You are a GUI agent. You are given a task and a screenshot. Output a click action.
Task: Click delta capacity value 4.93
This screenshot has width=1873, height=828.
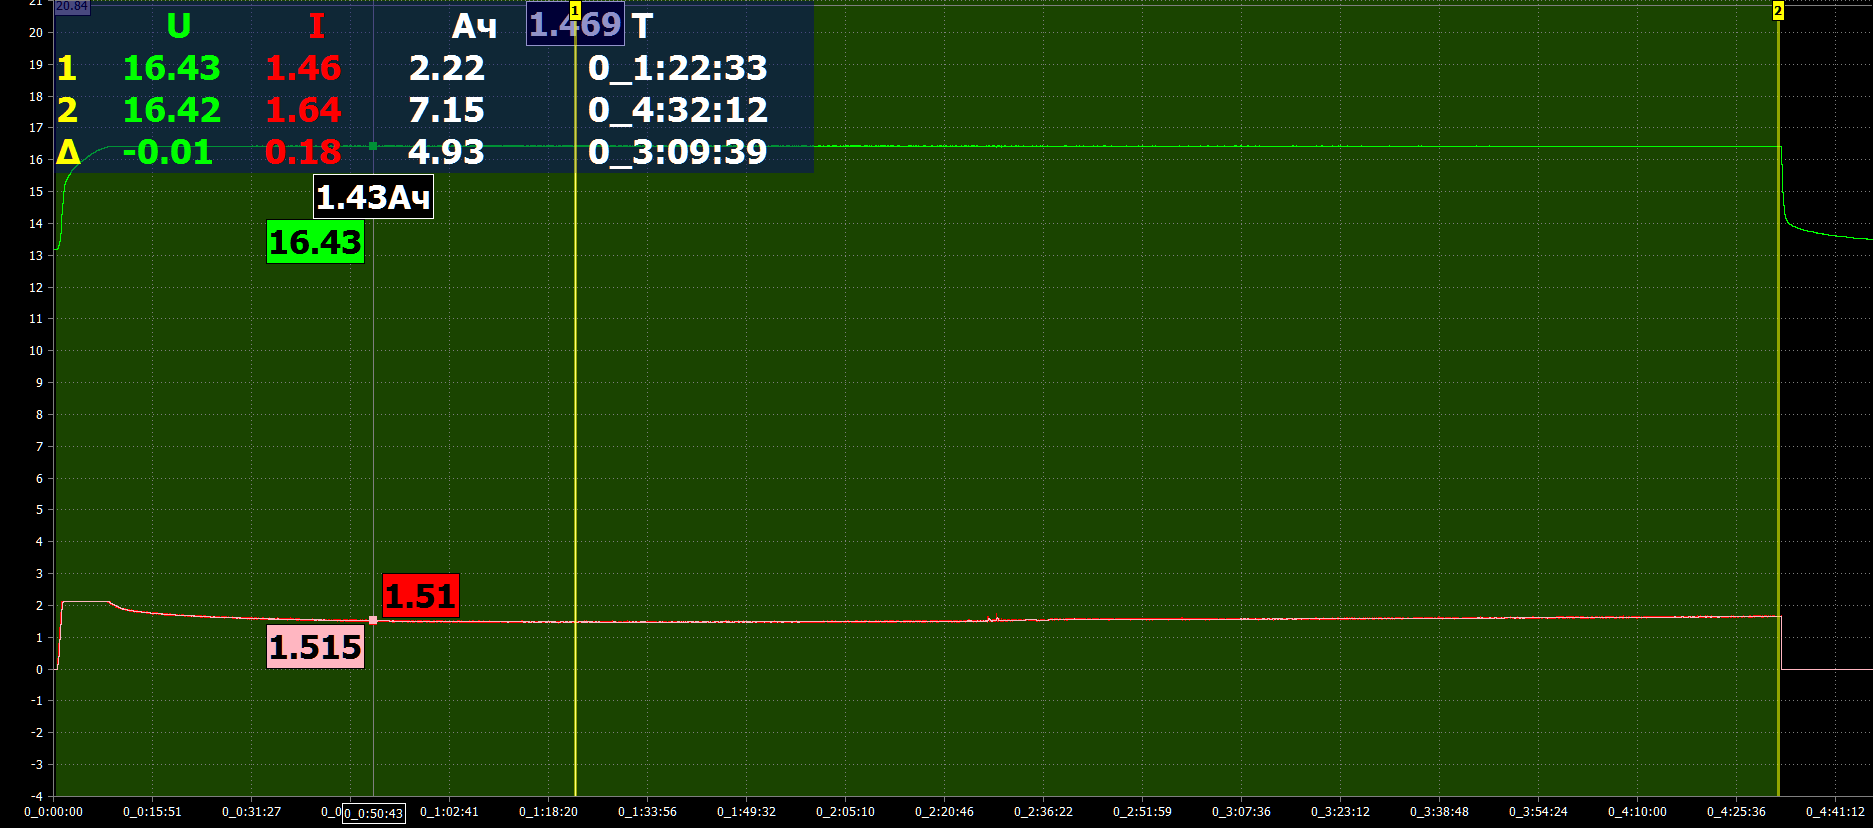tap(446, 152)
